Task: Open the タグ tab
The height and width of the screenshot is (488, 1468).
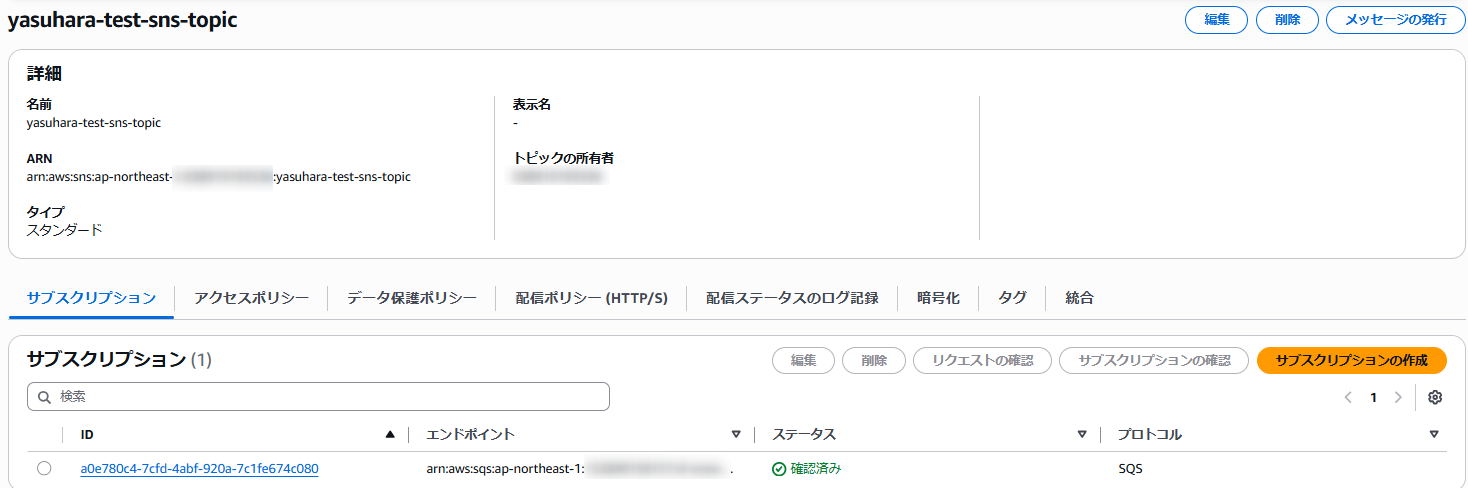Action: click(x=1012, y=298)
